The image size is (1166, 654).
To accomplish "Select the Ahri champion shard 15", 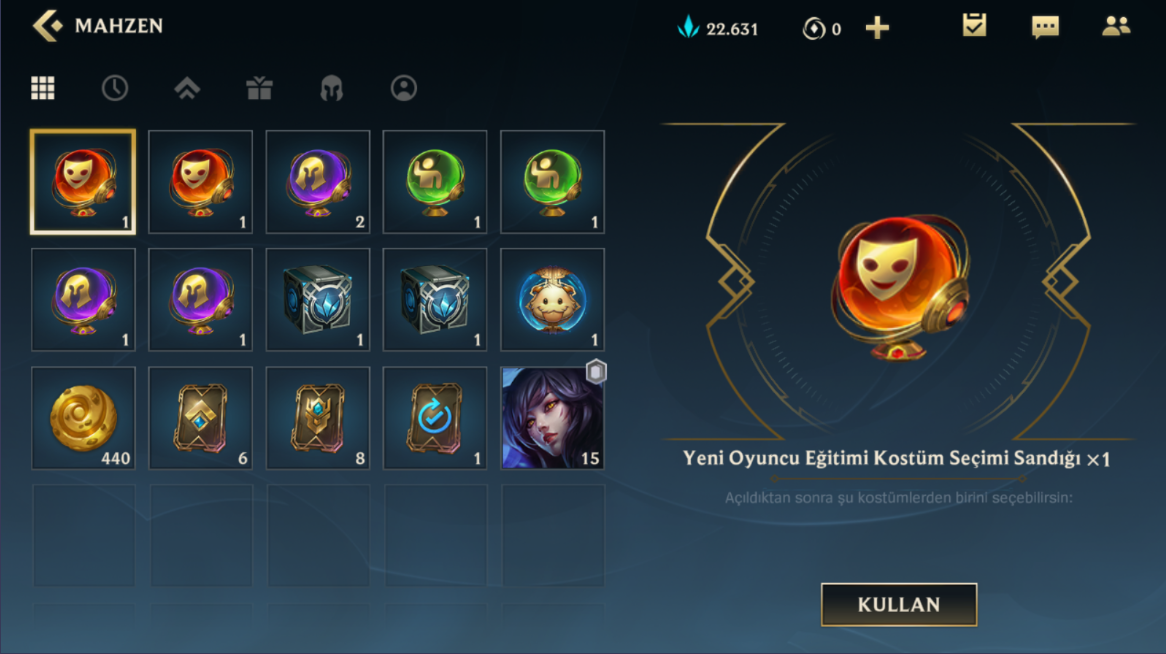I will tap(553, 417).
